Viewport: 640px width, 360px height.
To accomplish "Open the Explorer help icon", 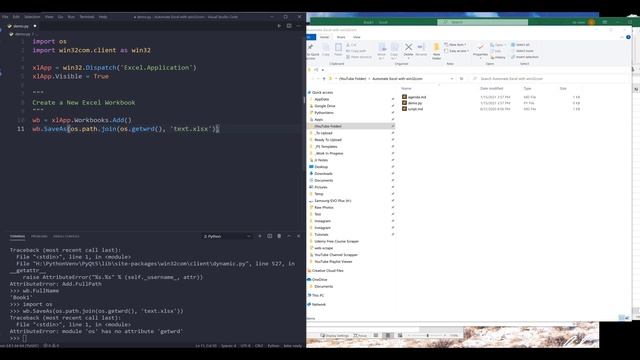I will click(x=628, y=37).
